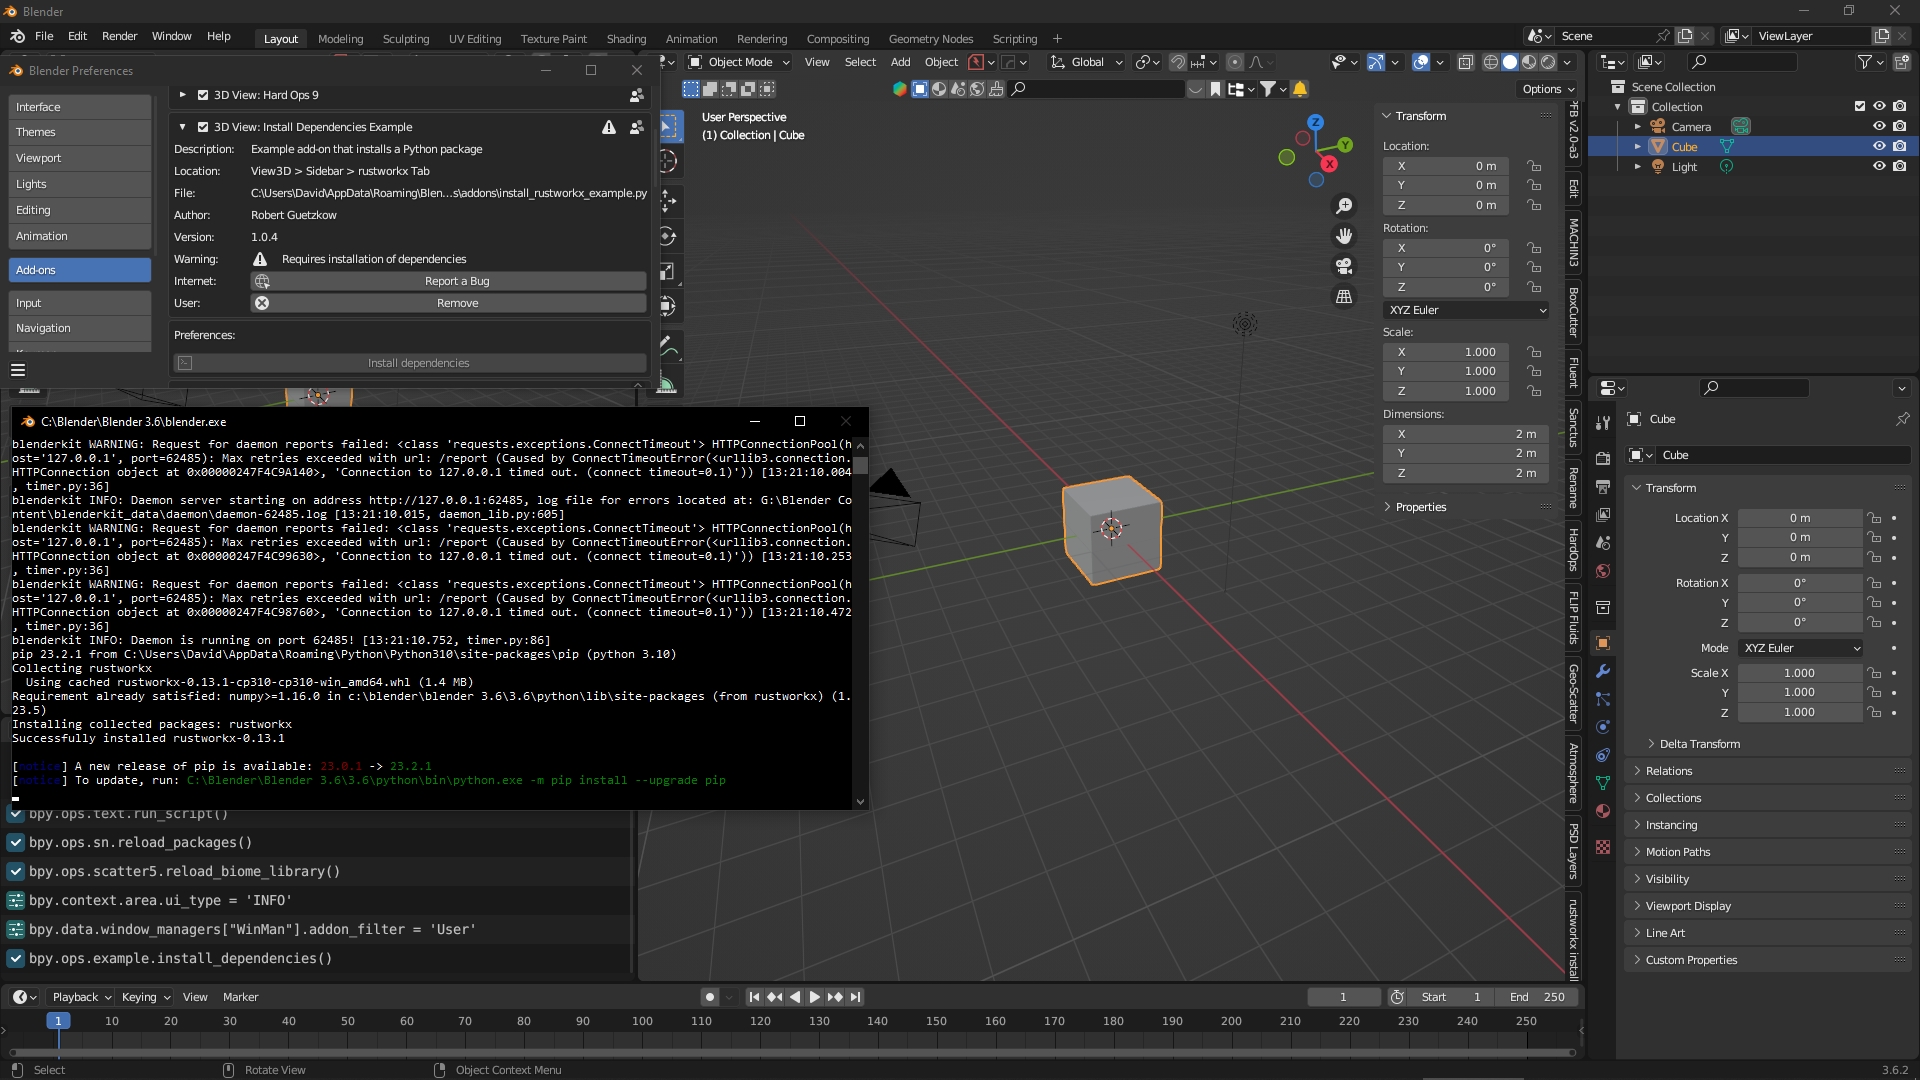Toggle camera view icon in viewport
The image size is (1920, 1080).
(1344, 266)
